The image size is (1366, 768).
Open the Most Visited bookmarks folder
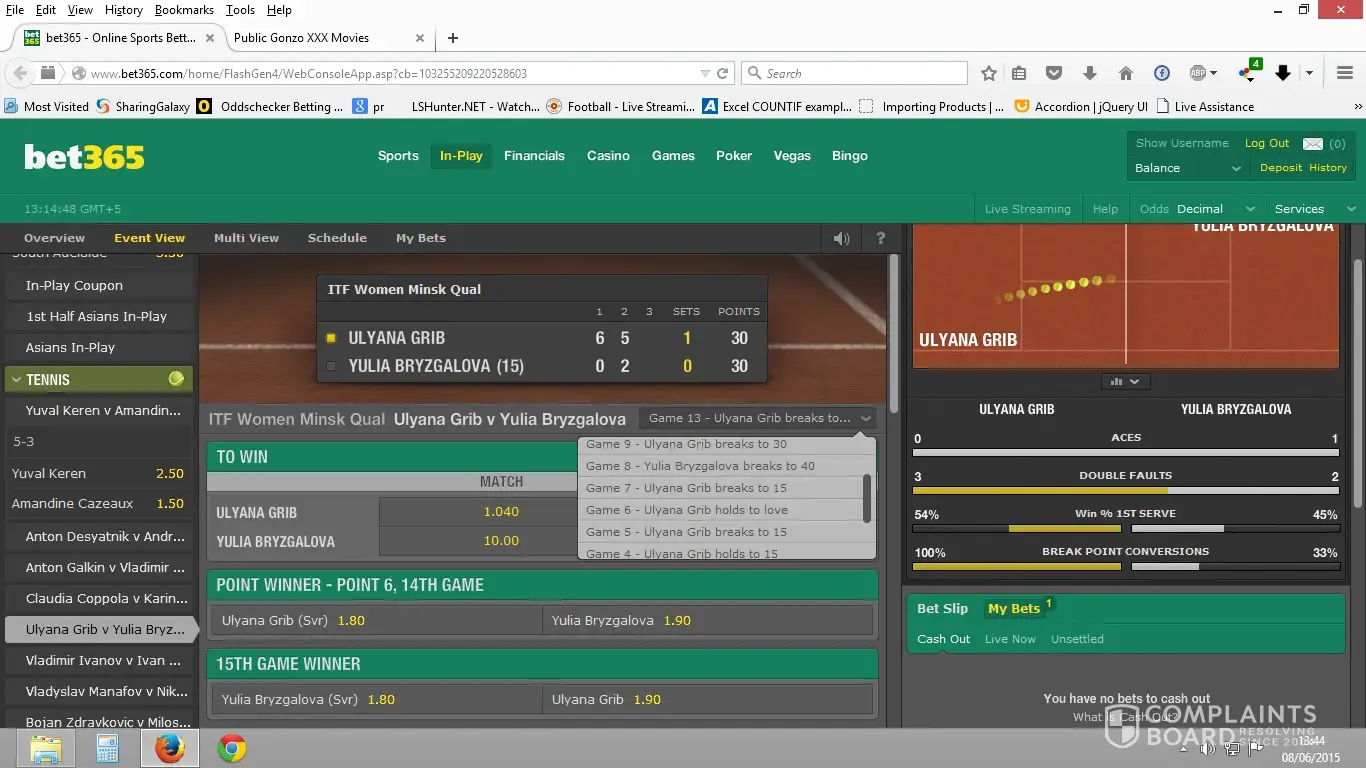pos(47,107)
